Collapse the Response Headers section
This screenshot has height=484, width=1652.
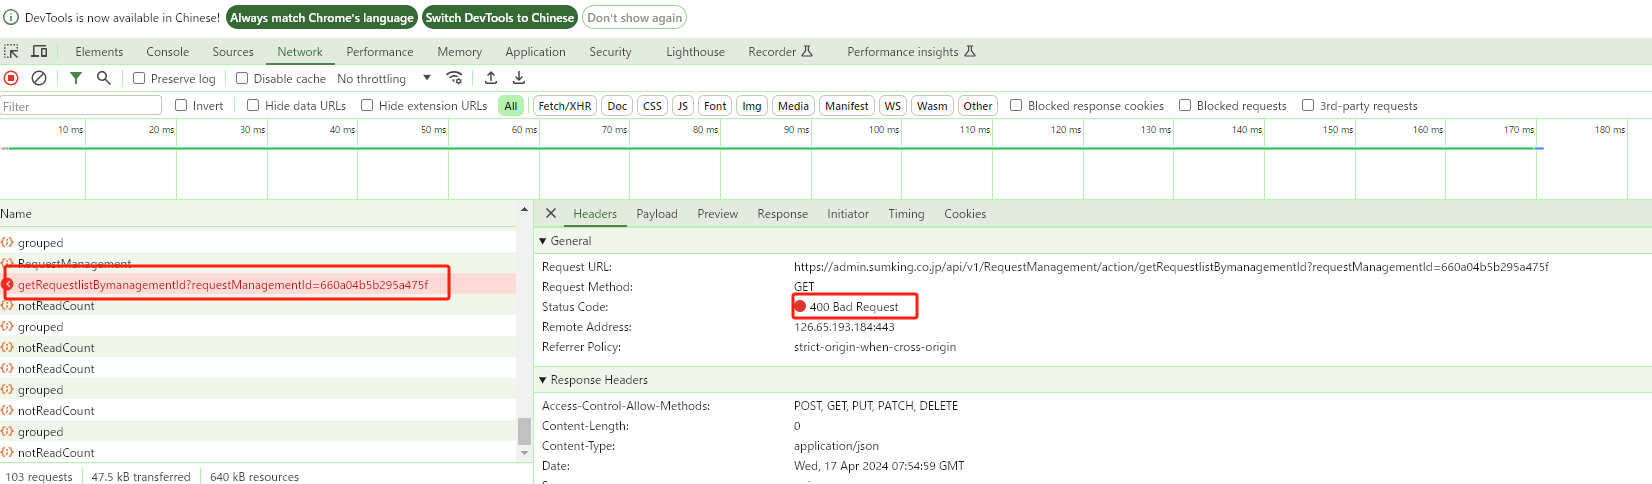(543, 380)
